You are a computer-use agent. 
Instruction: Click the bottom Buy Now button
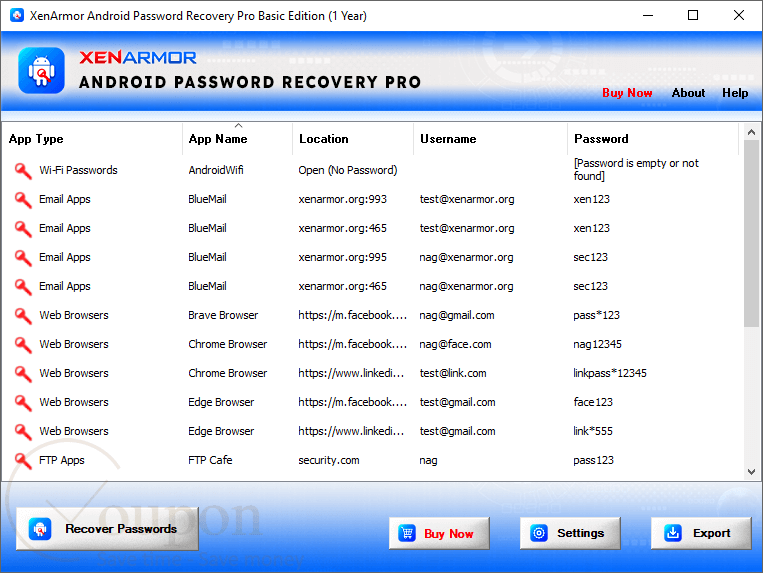pyautogui.click(x=439, y=533)
